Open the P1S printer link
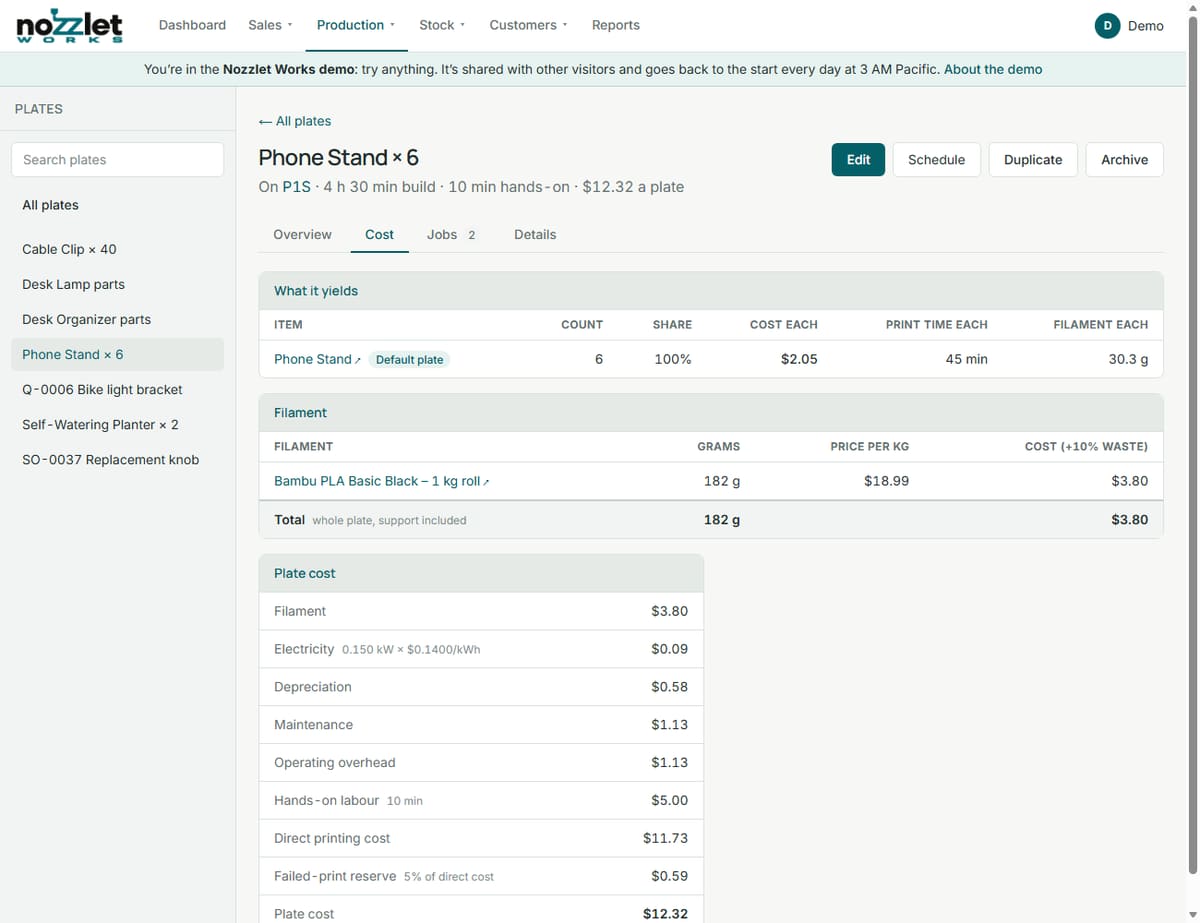This screenshot has height=923, width=1200. click(297, 187)
